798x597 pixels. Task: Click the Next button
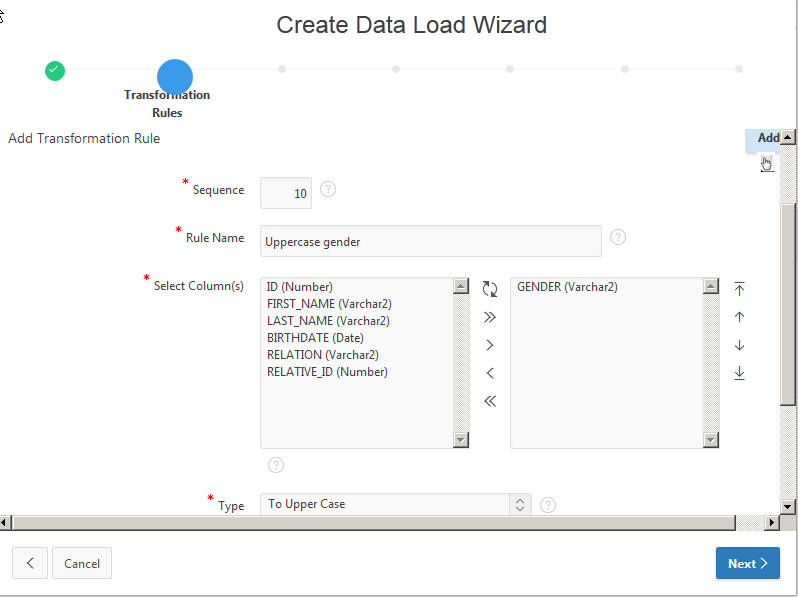coord(748,563)
